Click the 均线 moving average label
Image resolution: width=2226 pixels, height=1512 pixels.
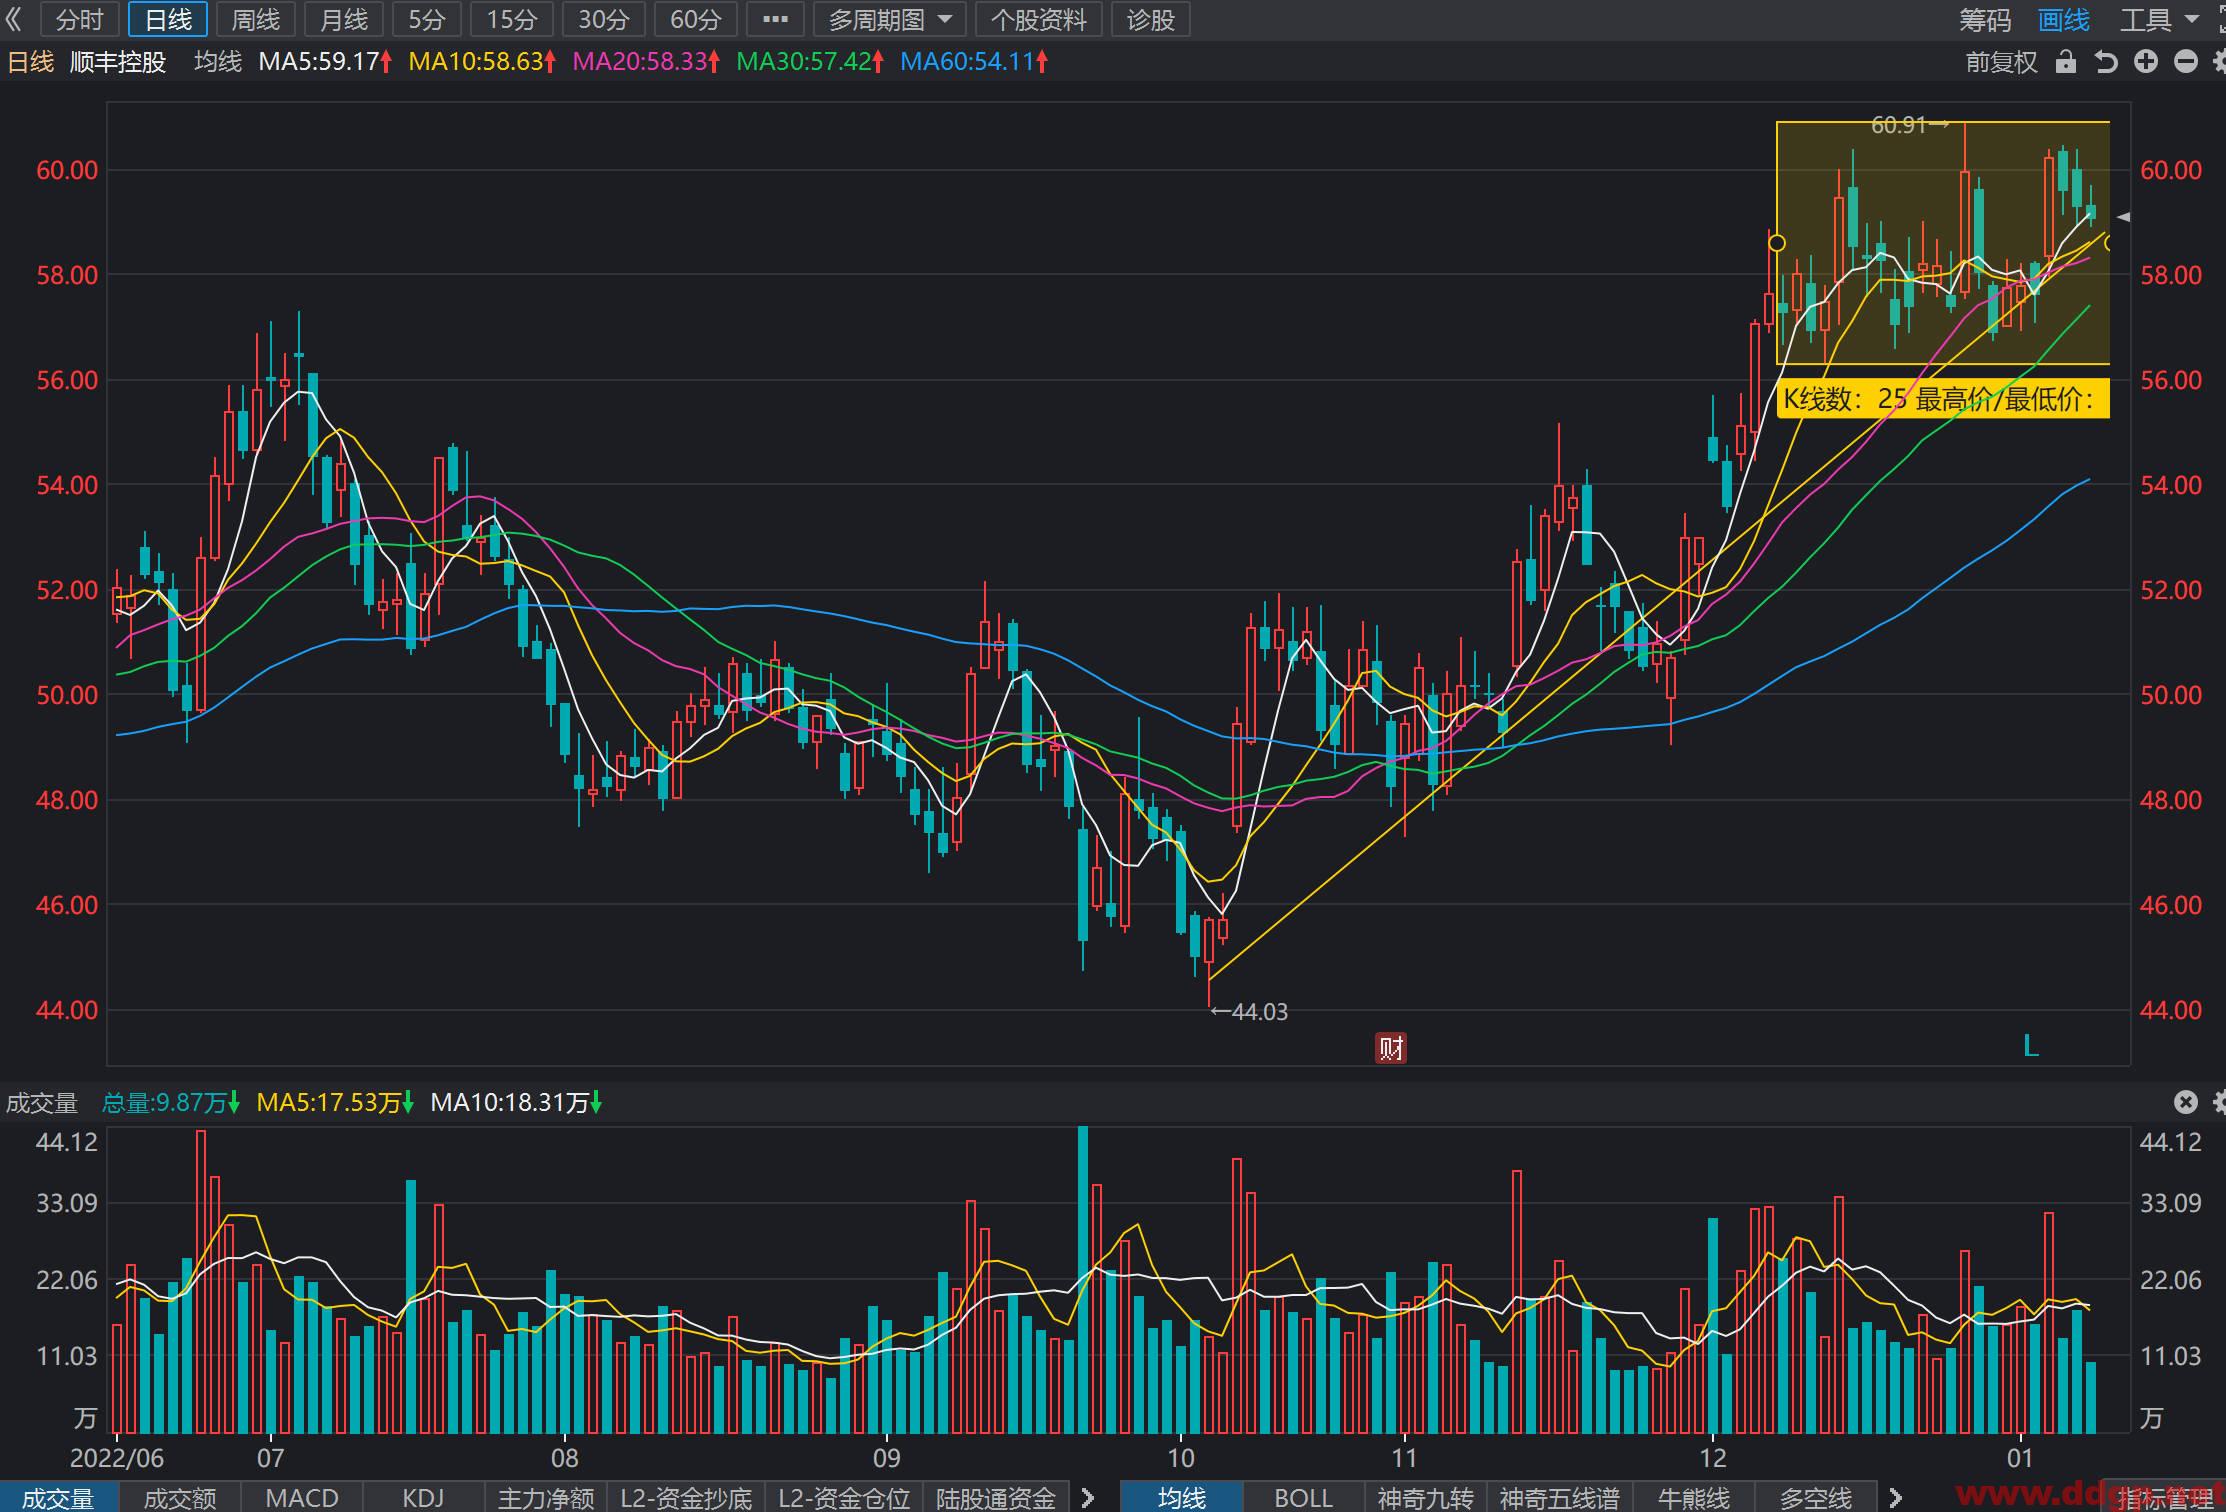click(x=218, y=62)
